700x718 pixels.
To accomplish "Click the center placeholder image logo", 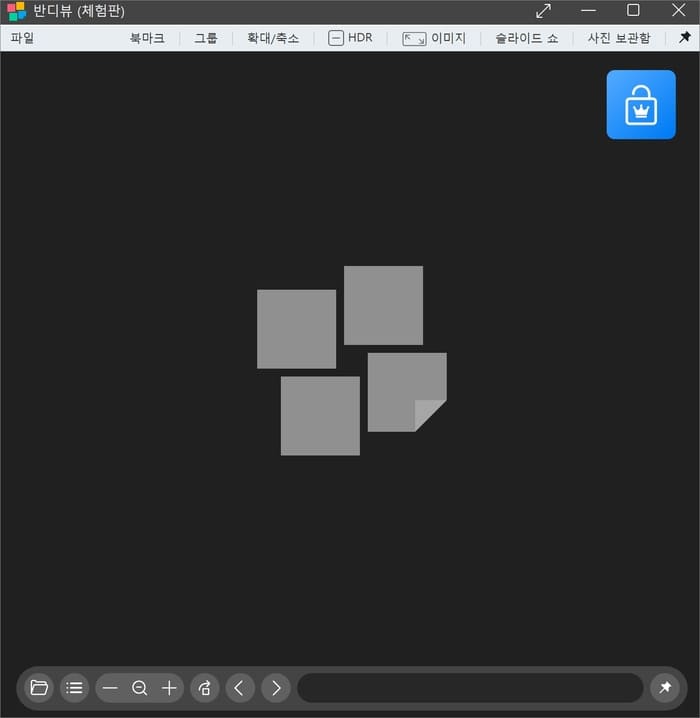I will 352,360.
